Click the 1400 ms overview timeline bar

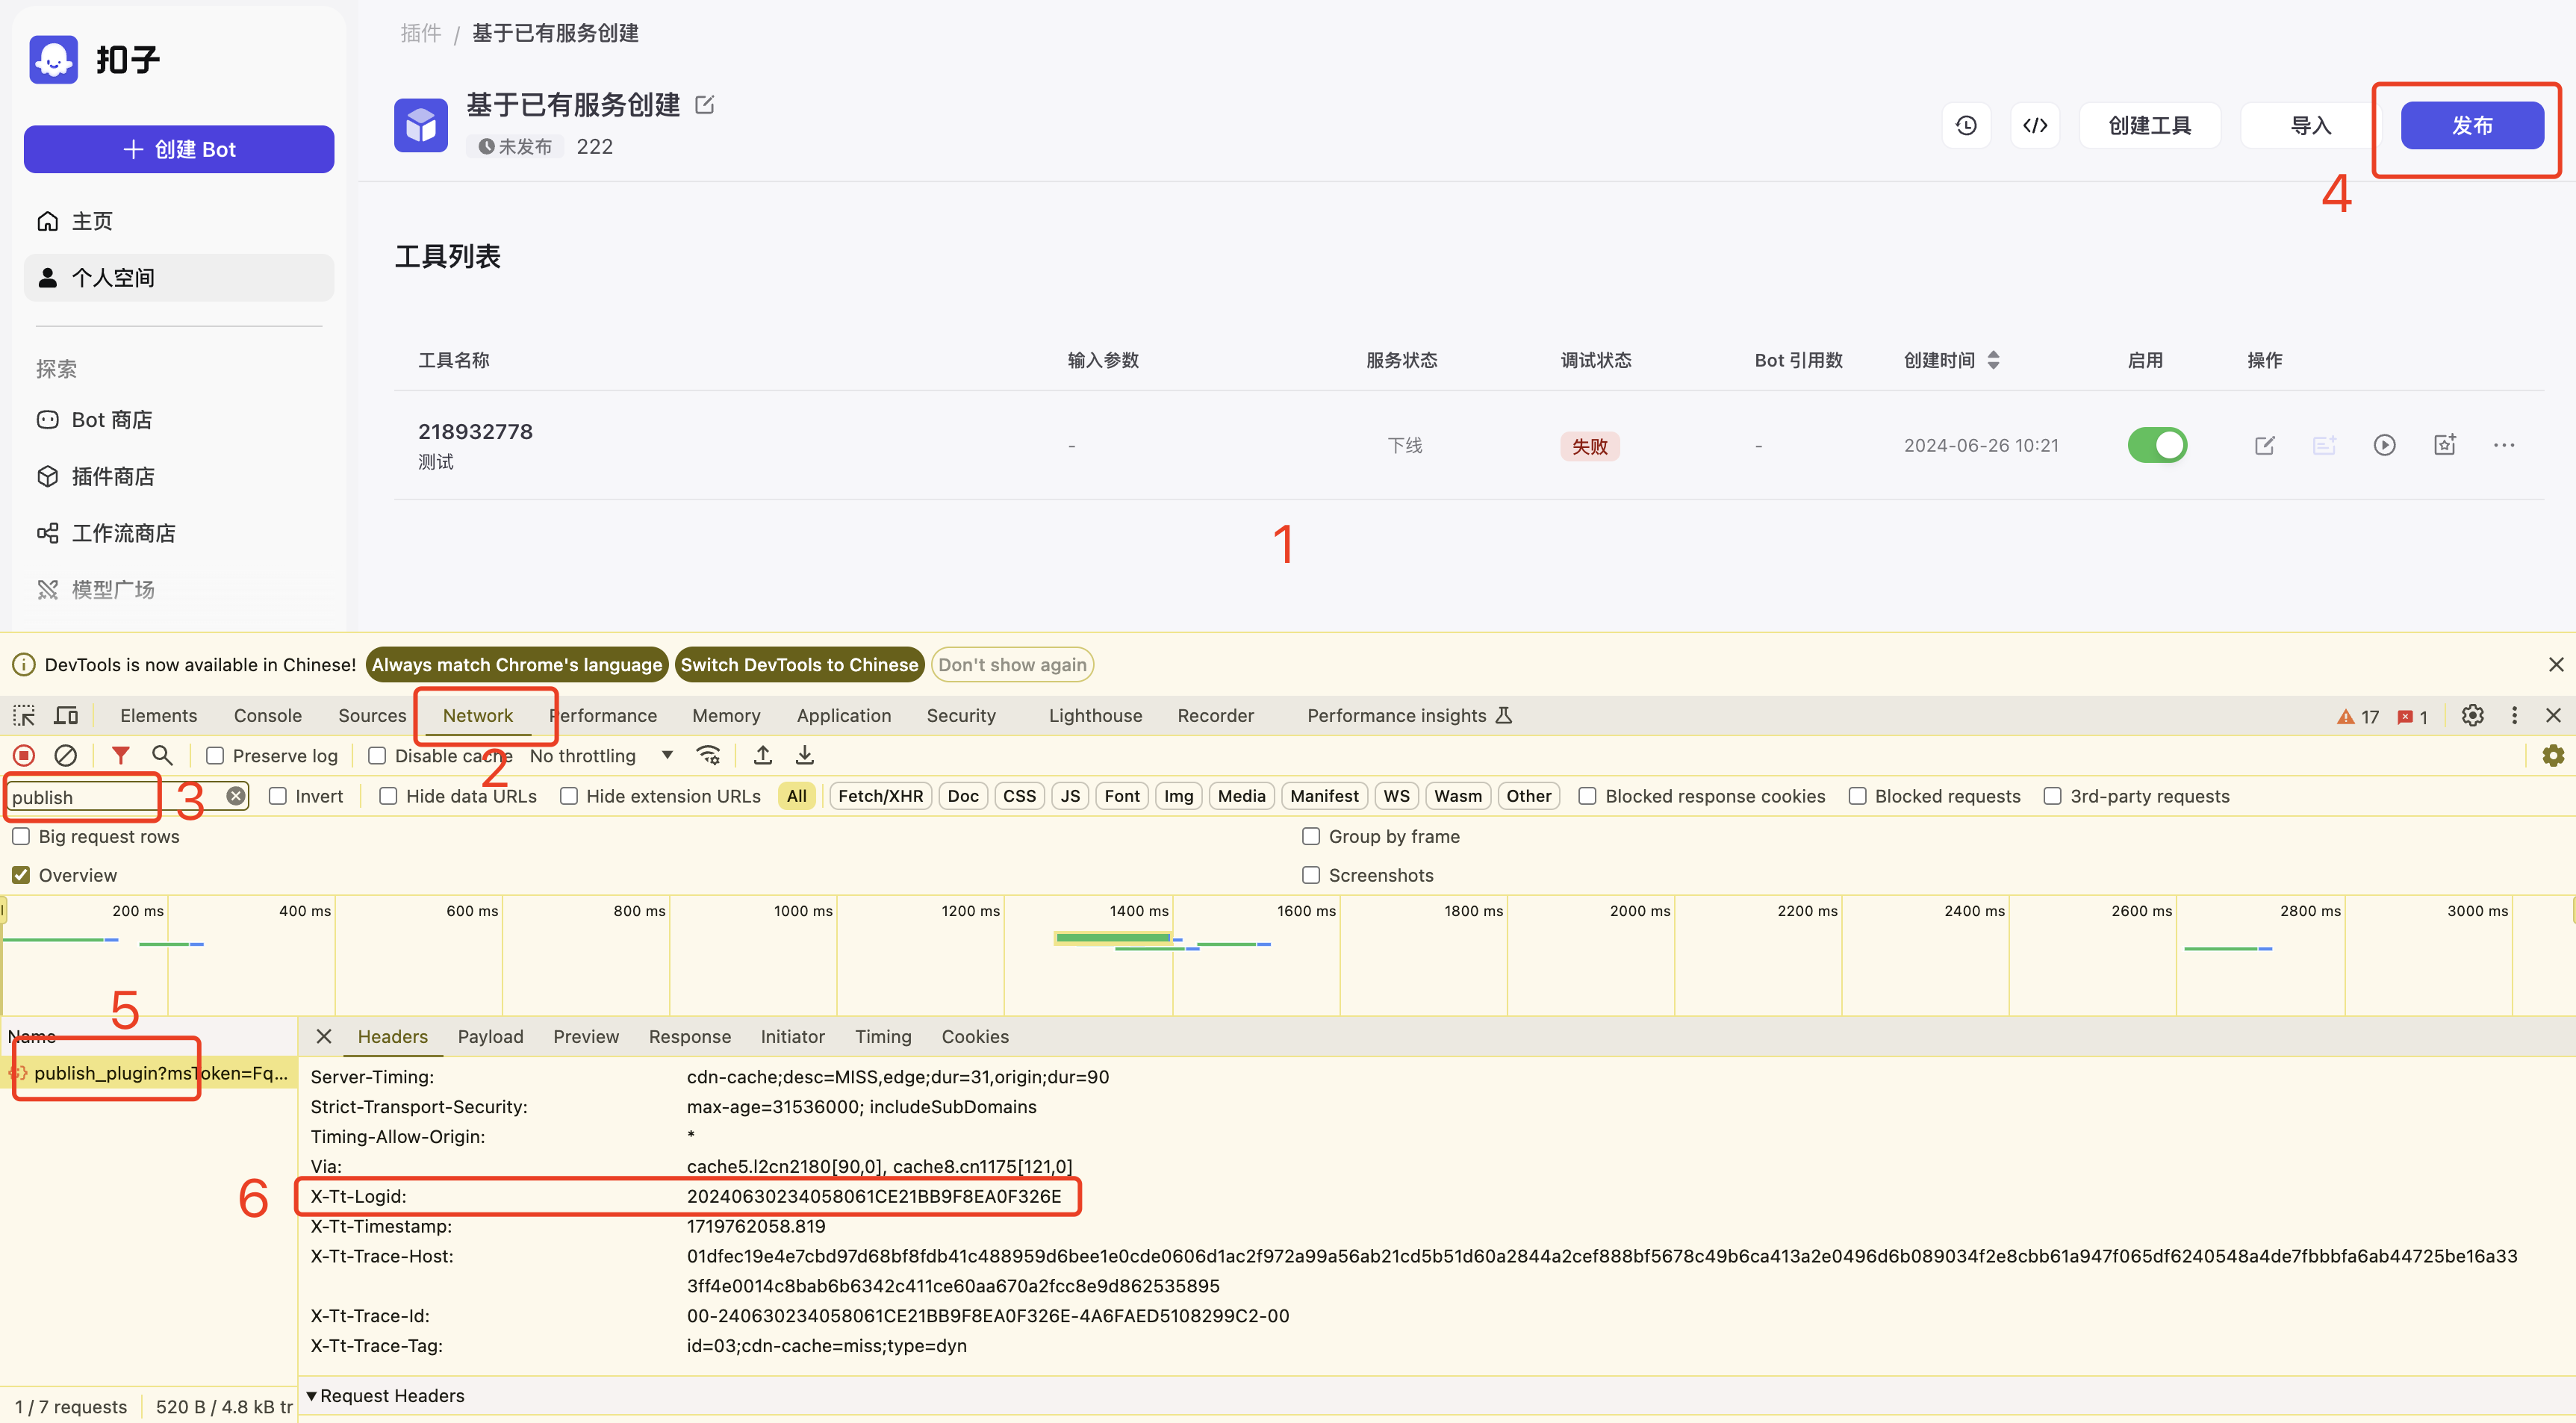coord(1113,937)
